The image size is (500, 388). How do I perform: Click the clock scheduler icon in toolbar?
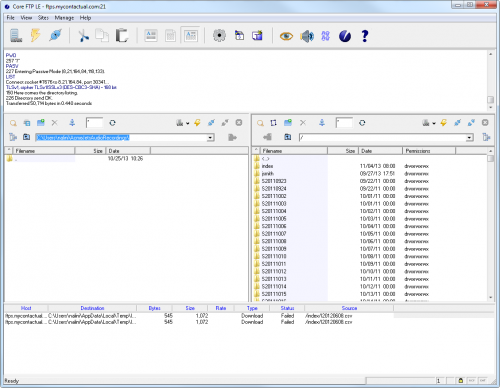click(x=345, y=36)
